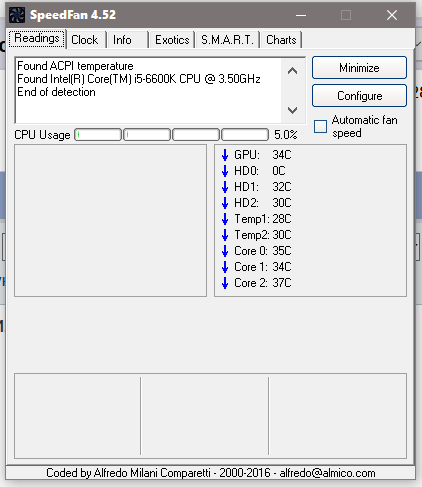Minimize SpeedFan via title bar button
Image resolution: width=422 pixels, height=487 pixels.
(301, 15)
